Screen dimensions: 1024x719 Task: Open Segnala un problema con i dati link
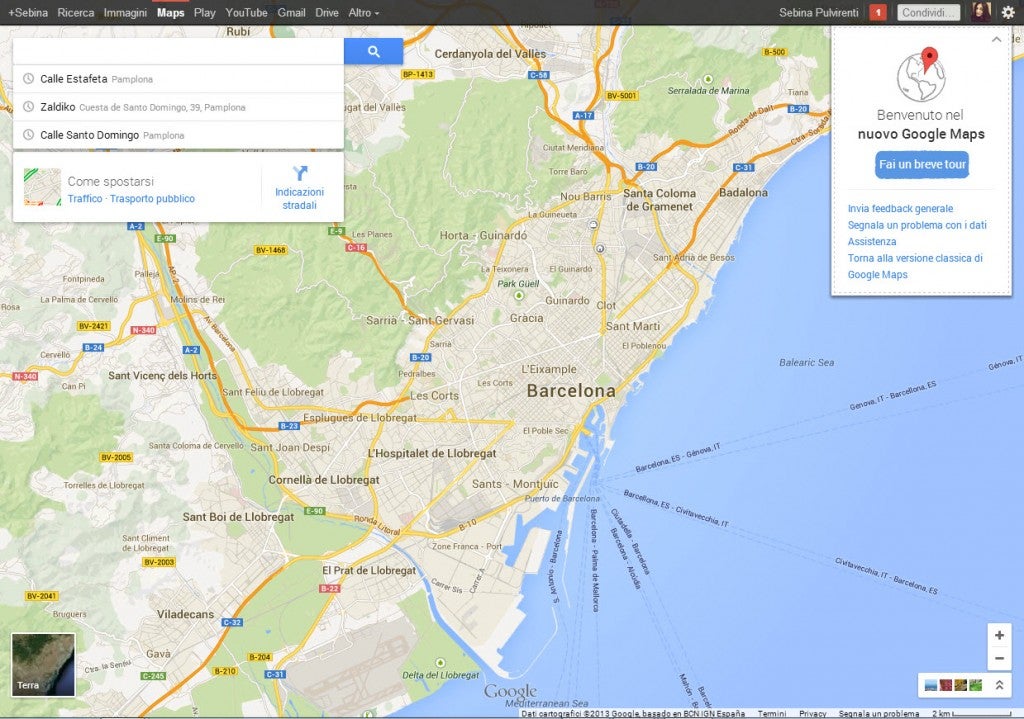917,225
